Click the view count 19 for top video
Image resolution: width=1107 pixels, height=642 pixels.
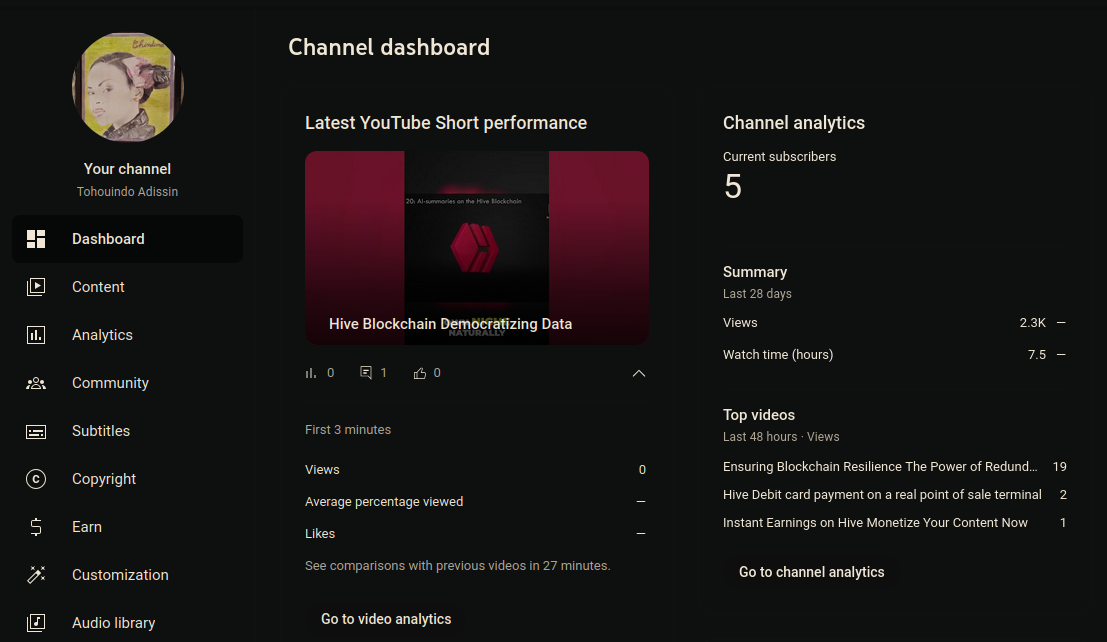[x=1059, y=467]
